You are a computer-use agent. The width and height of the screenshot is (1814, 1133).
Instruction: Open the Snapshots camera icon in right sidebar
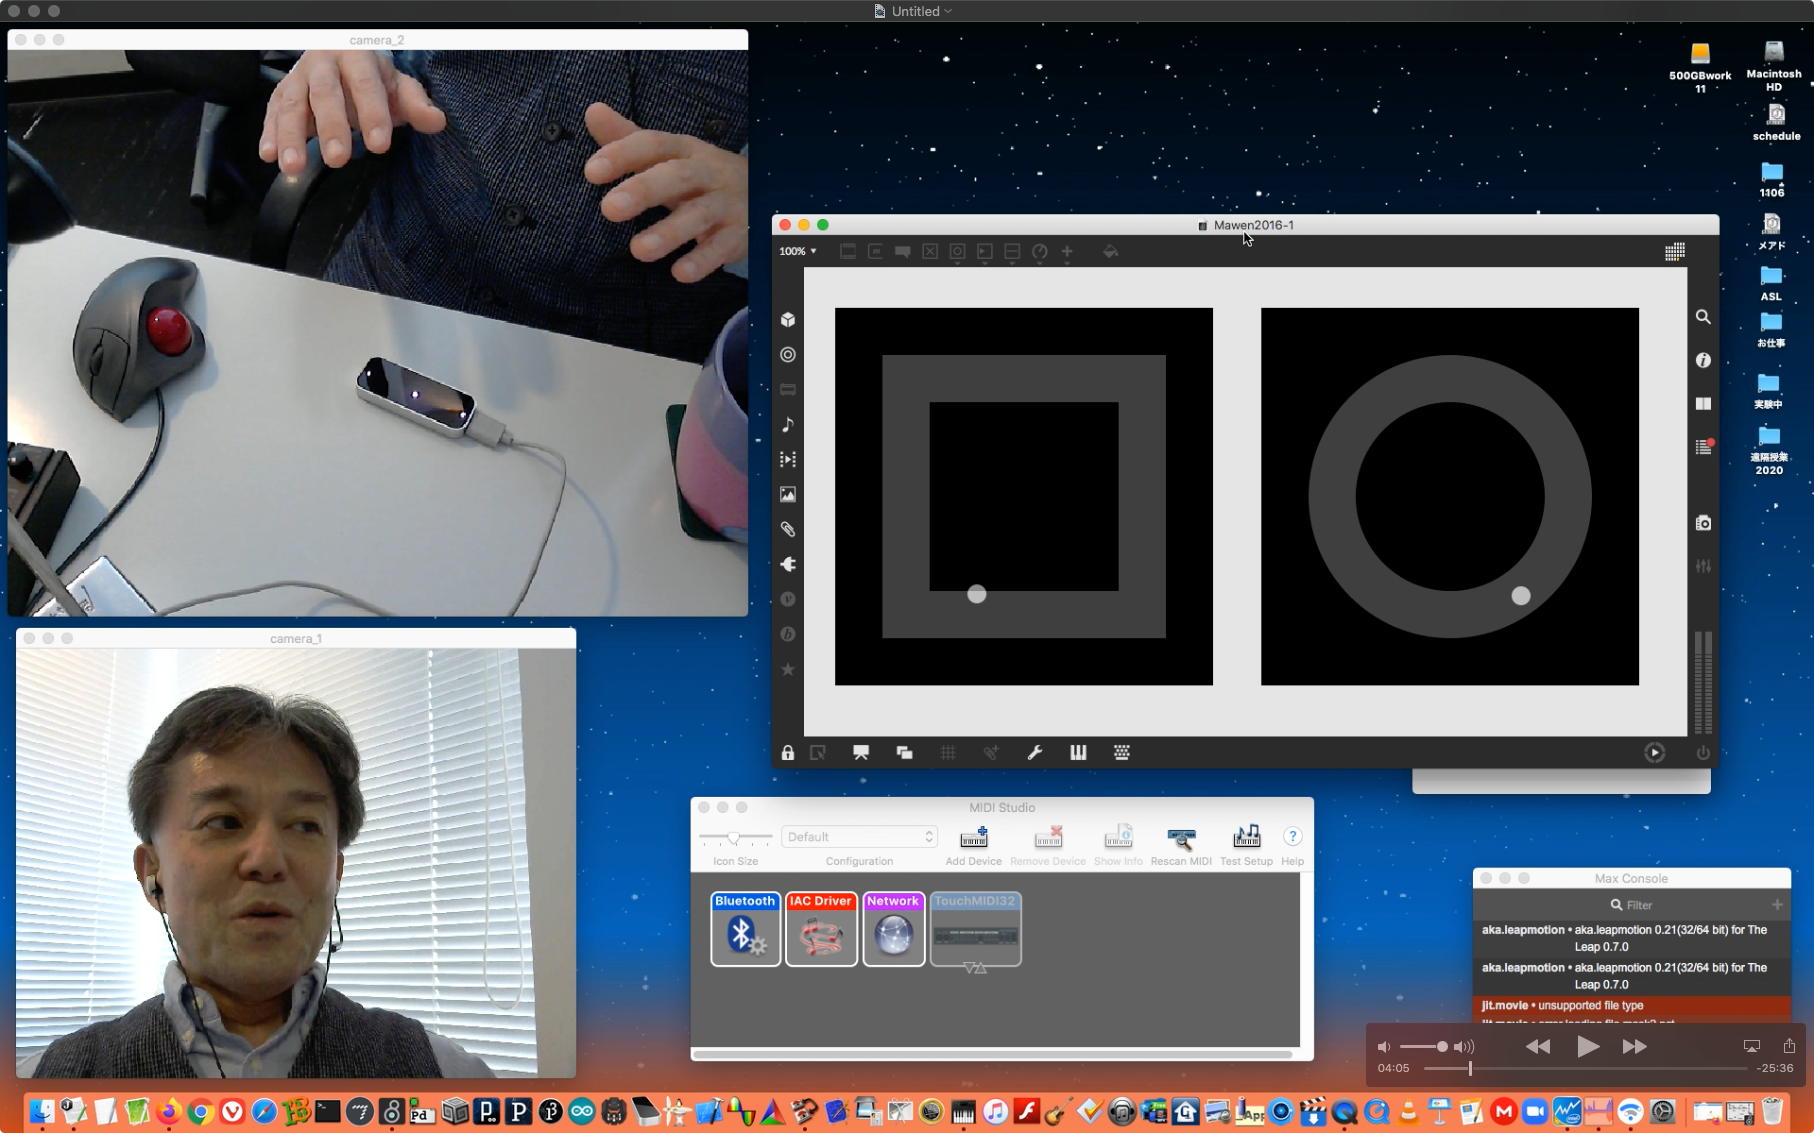[1703, 523]
